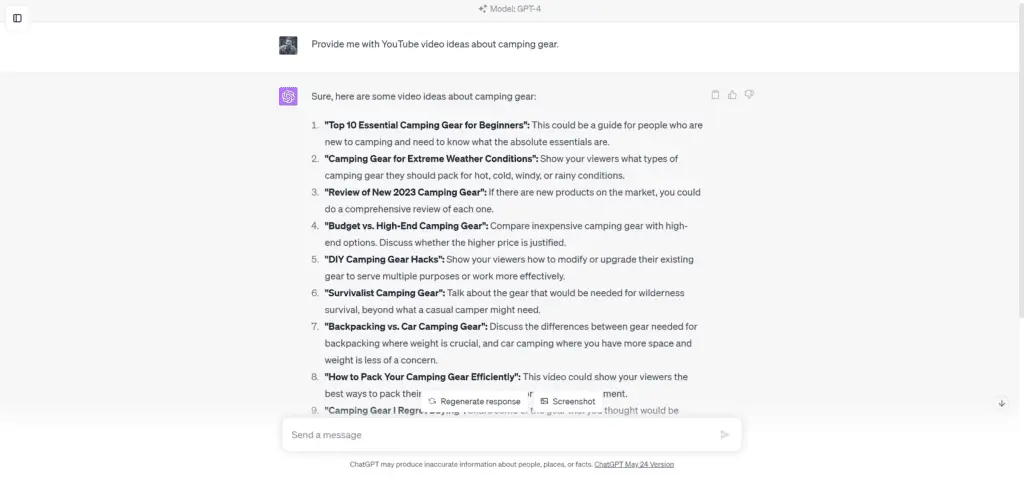1024x483 pixels.
Task: Jump to bottom with the down arrow
Action: (x=1002, y=403)
